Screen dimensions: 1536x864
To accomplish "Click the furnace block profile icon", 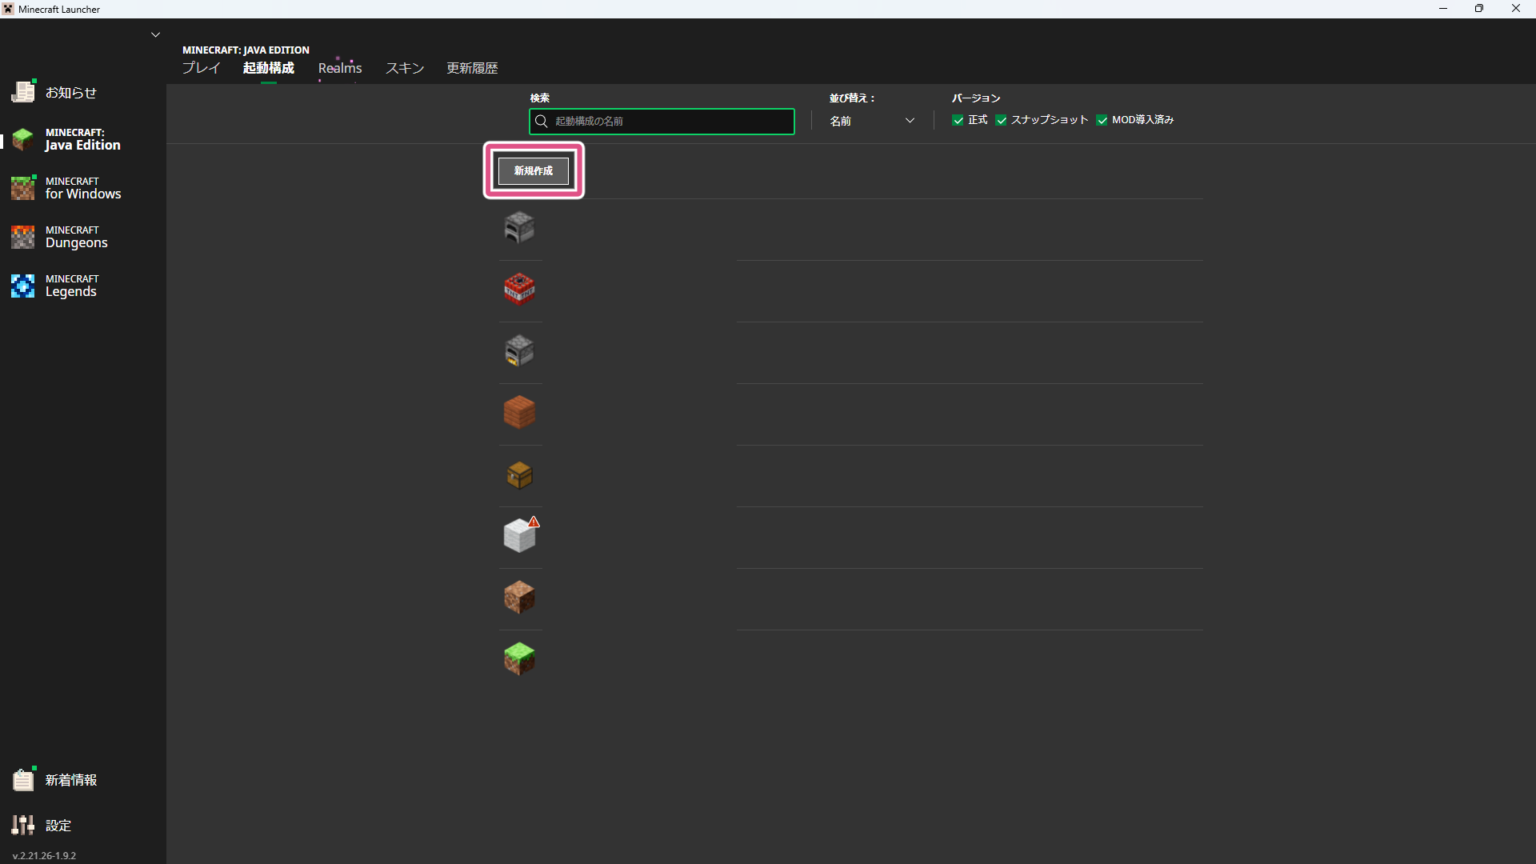I will click(x=519, y=228).
